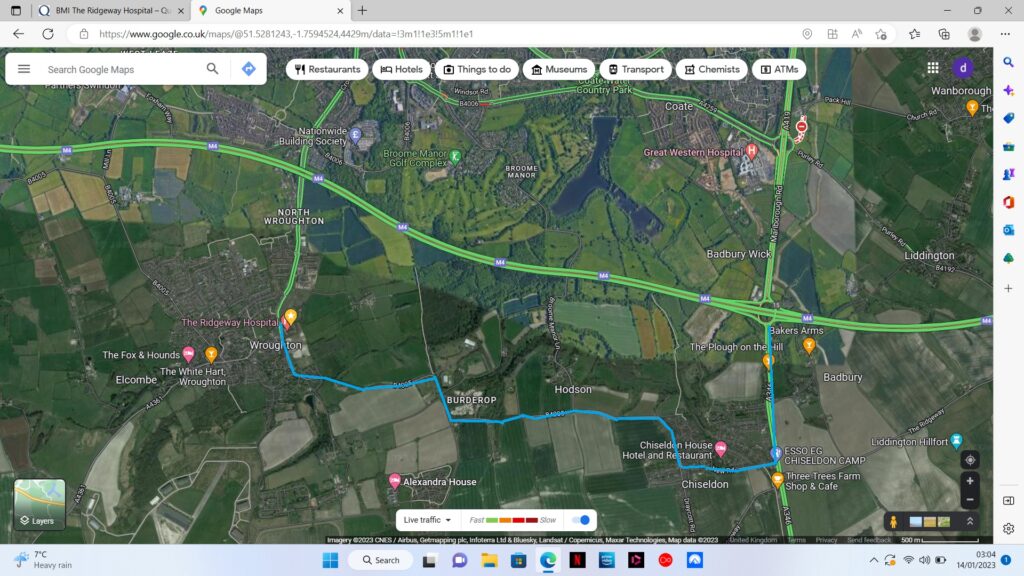Open the Live traffic dropdown
Screen dimensions: 1024x576
pos(426,520)
